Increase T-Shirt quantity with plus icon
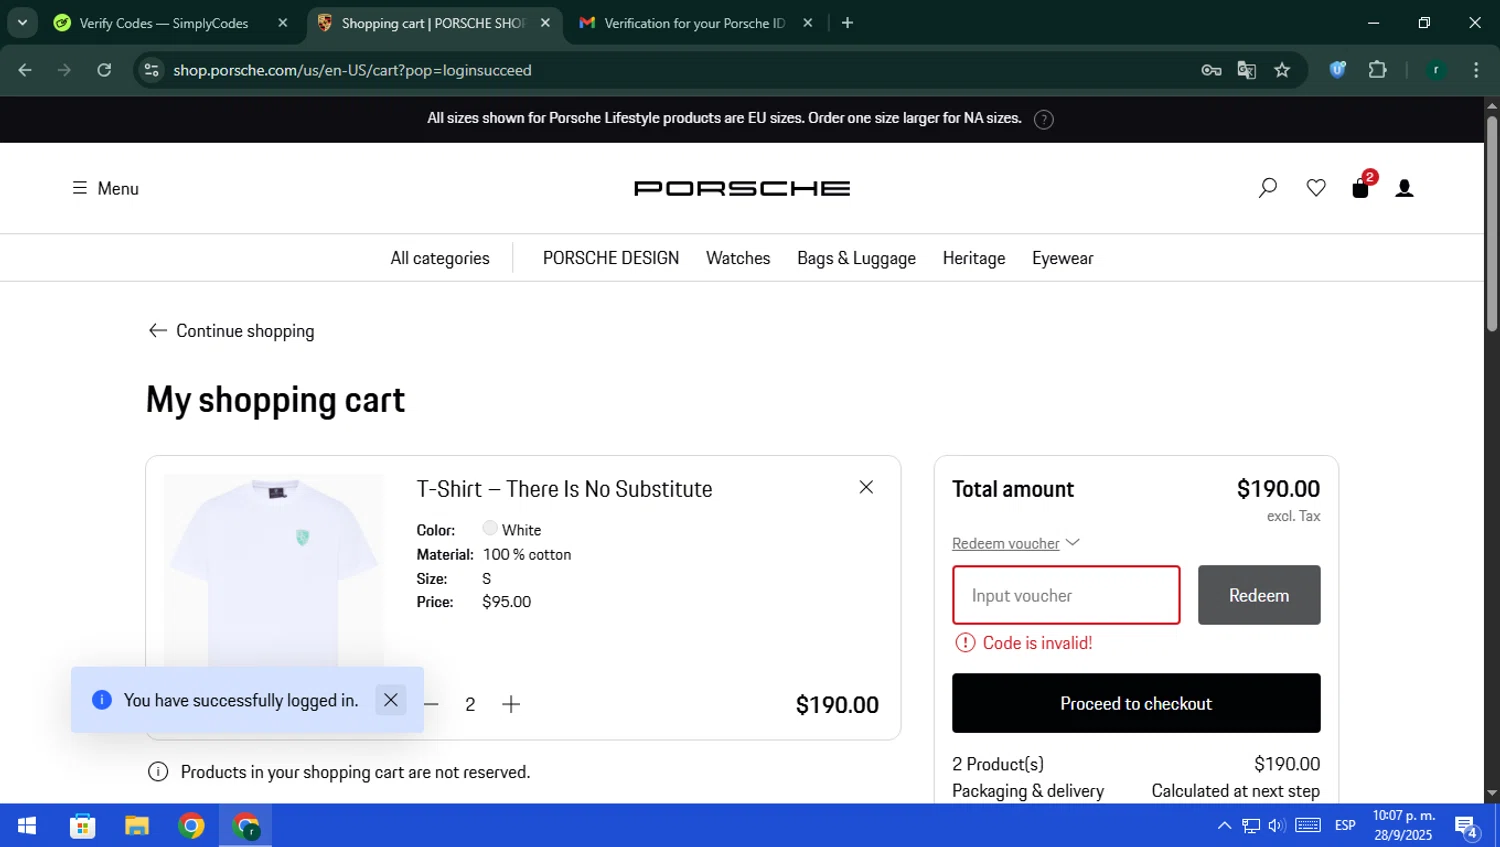1500x847 pixels. (511, 704)
